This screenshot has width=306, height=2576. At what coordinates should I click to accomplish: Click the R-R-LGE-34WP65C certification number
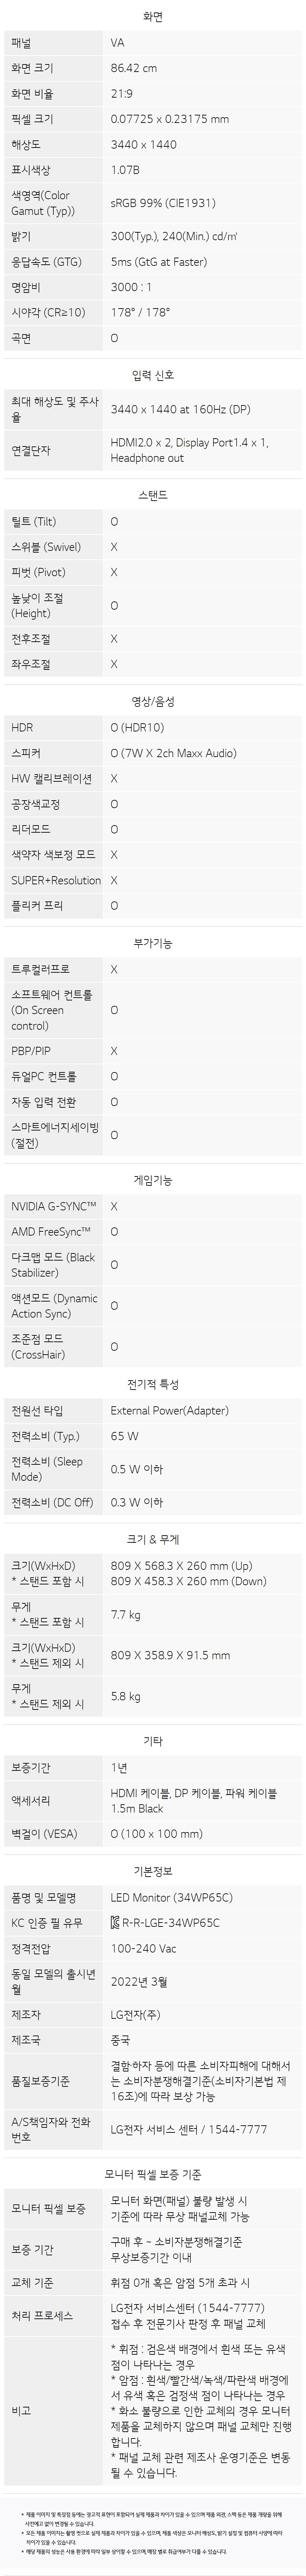[x=170, y=1922]
